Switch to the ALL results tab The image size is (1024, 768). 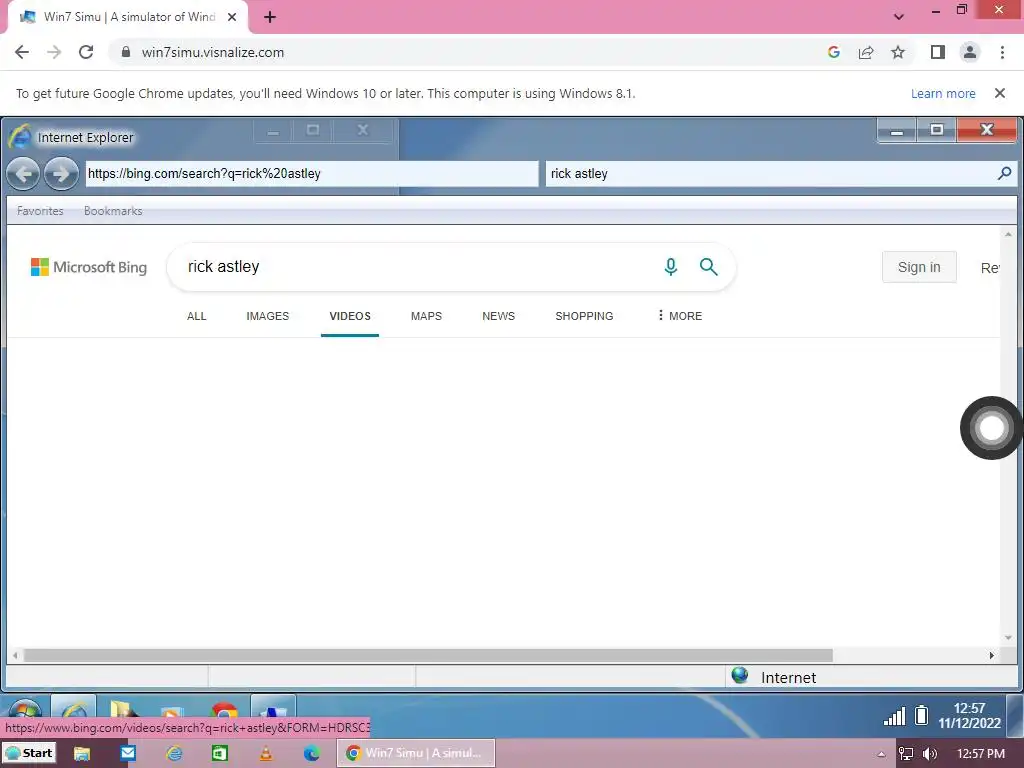coord(197,316)
